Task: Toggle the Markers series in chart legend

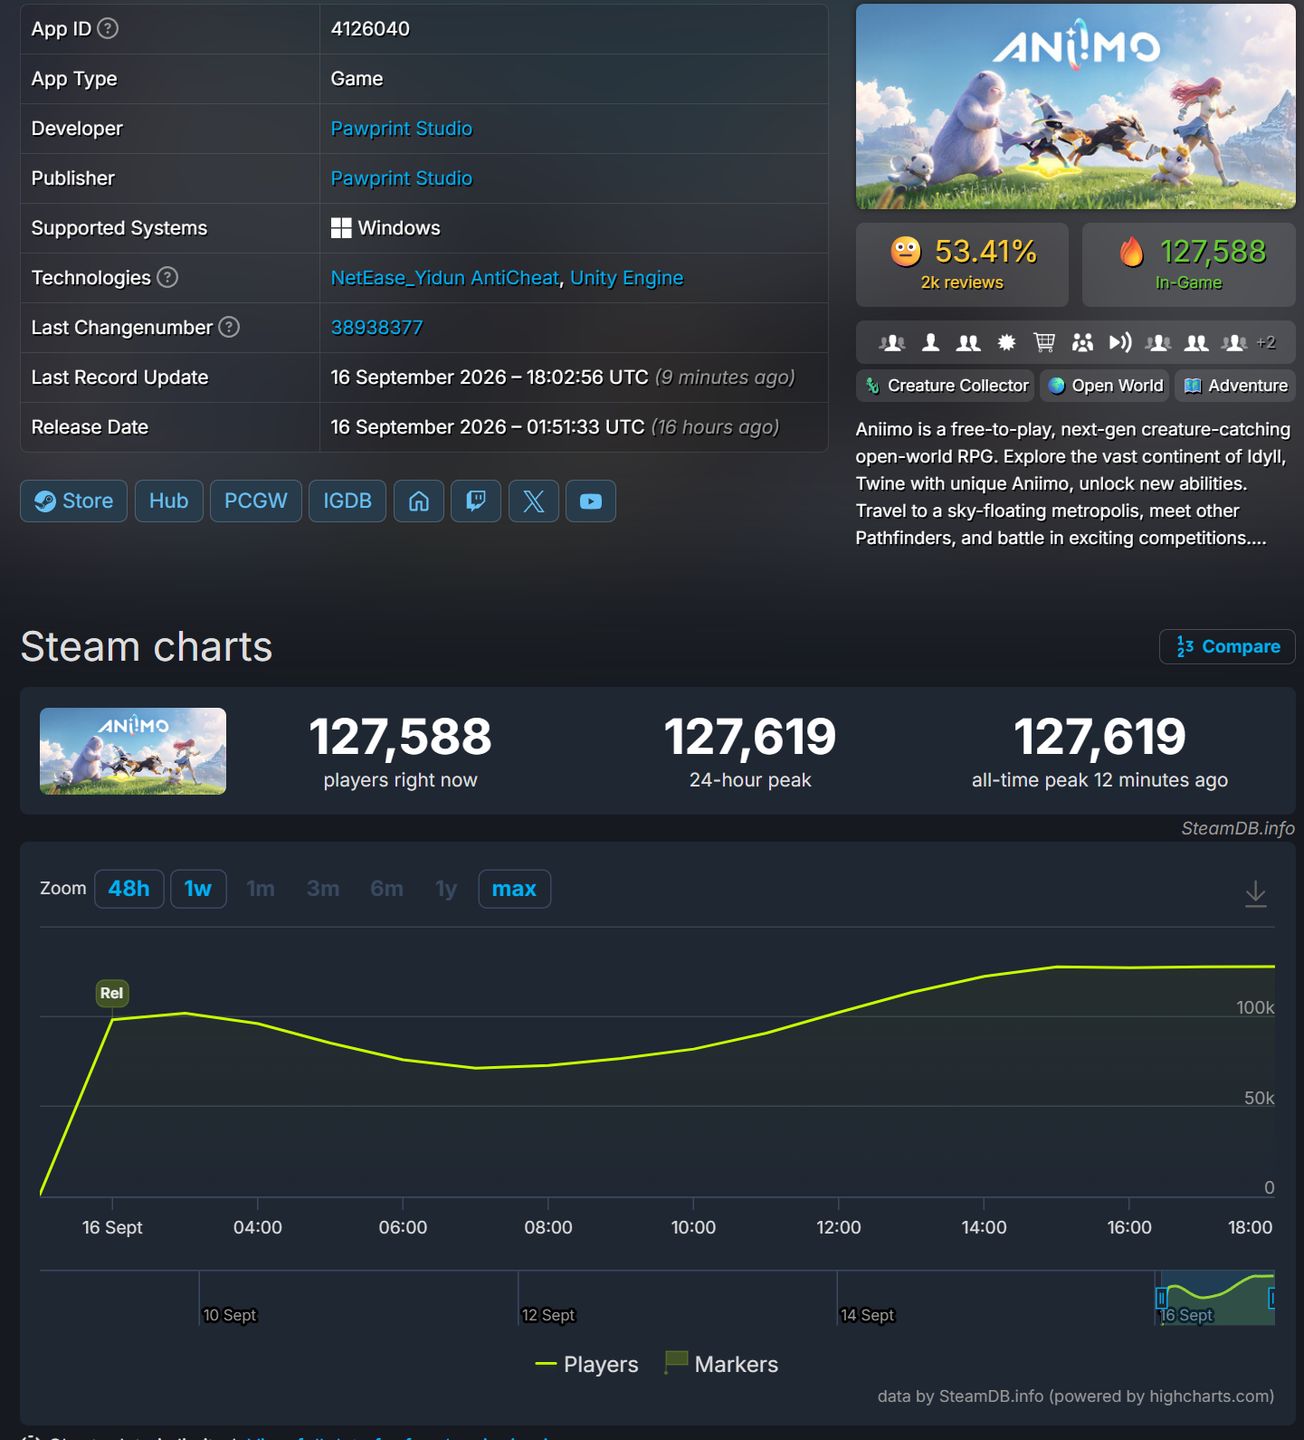Action: click(x=721, y=1364)
